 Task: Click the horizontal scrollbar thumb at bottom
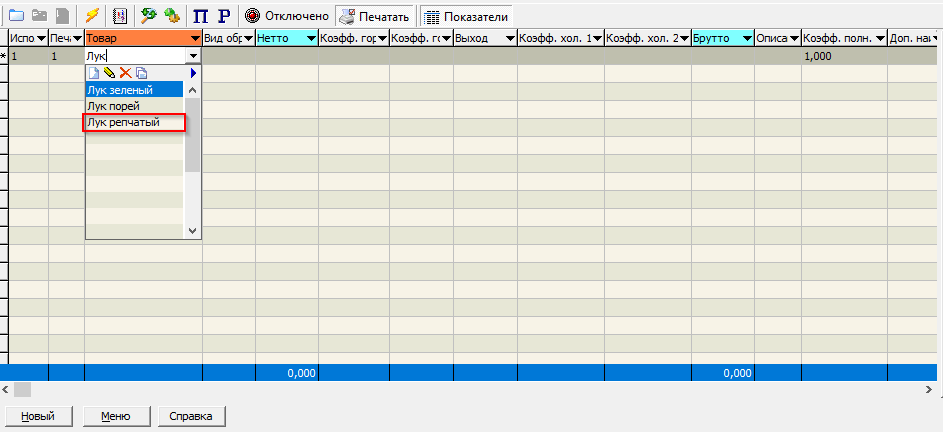coord(22,388)
